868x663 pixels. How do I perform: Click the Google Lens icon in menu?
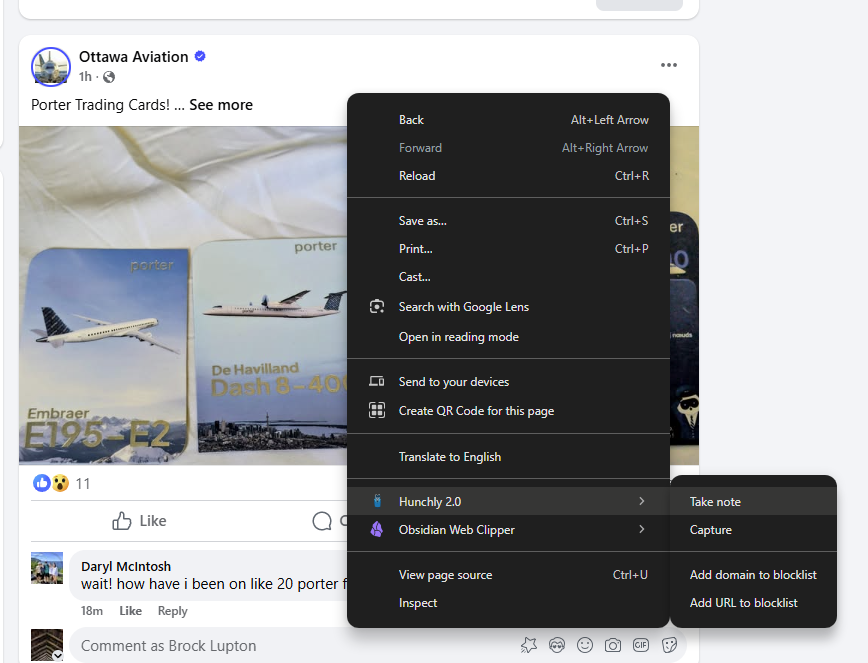(377, 307)
